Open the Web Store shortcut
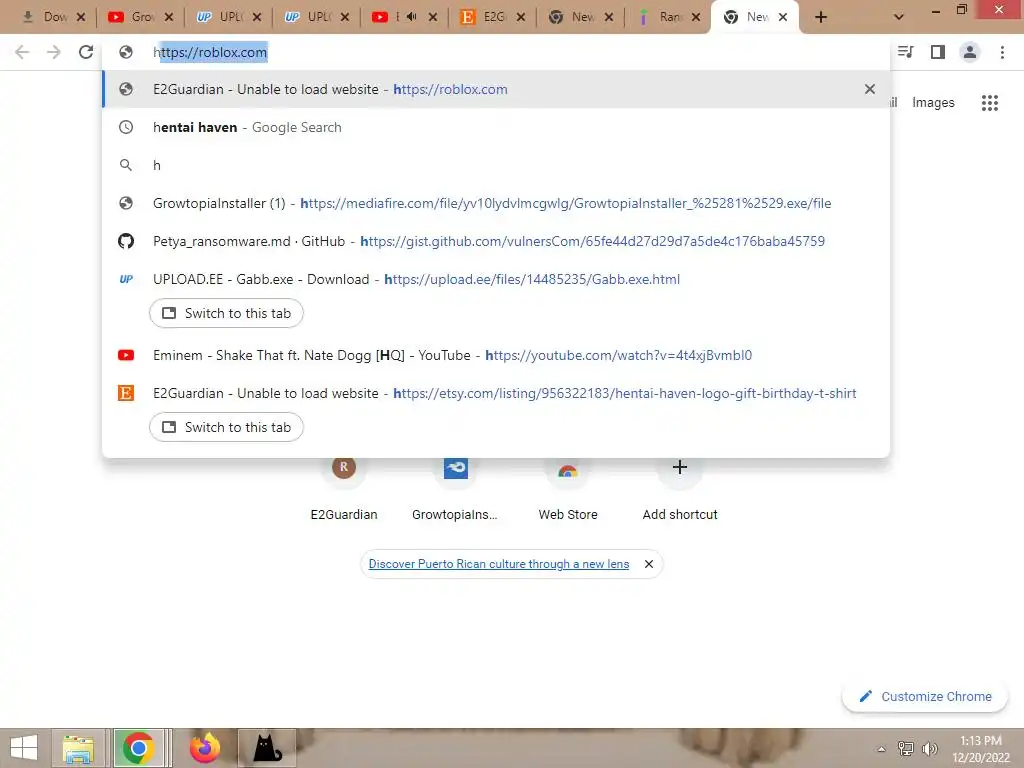1024x768 pixels. click(x=568, y=487)
